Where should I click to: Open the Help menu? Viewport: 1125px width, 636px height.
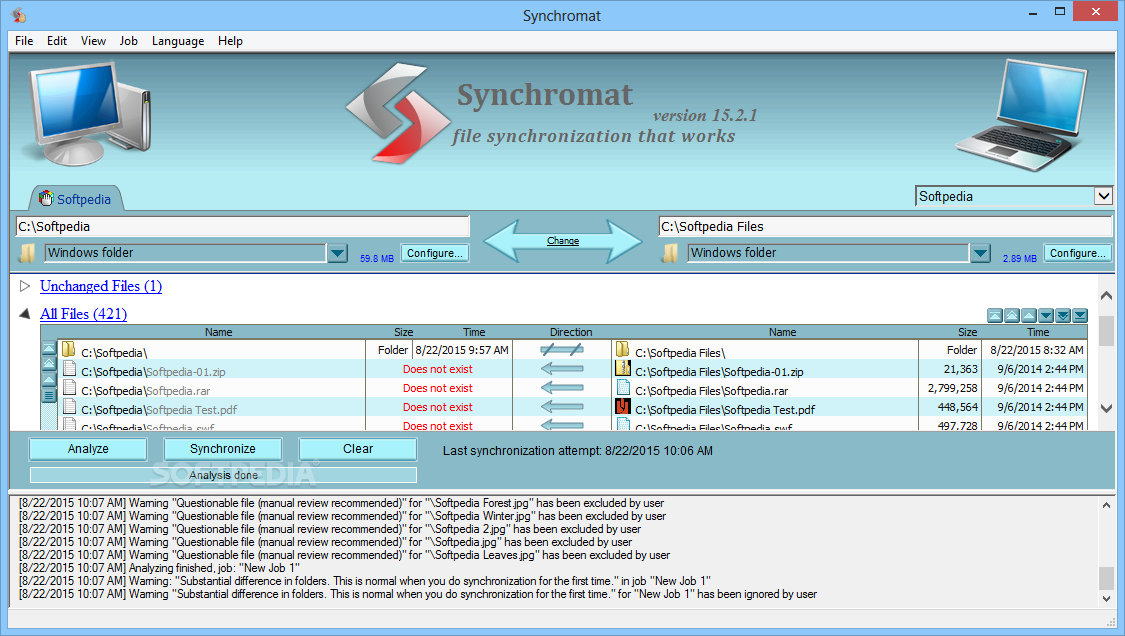[x=230, y=41]
